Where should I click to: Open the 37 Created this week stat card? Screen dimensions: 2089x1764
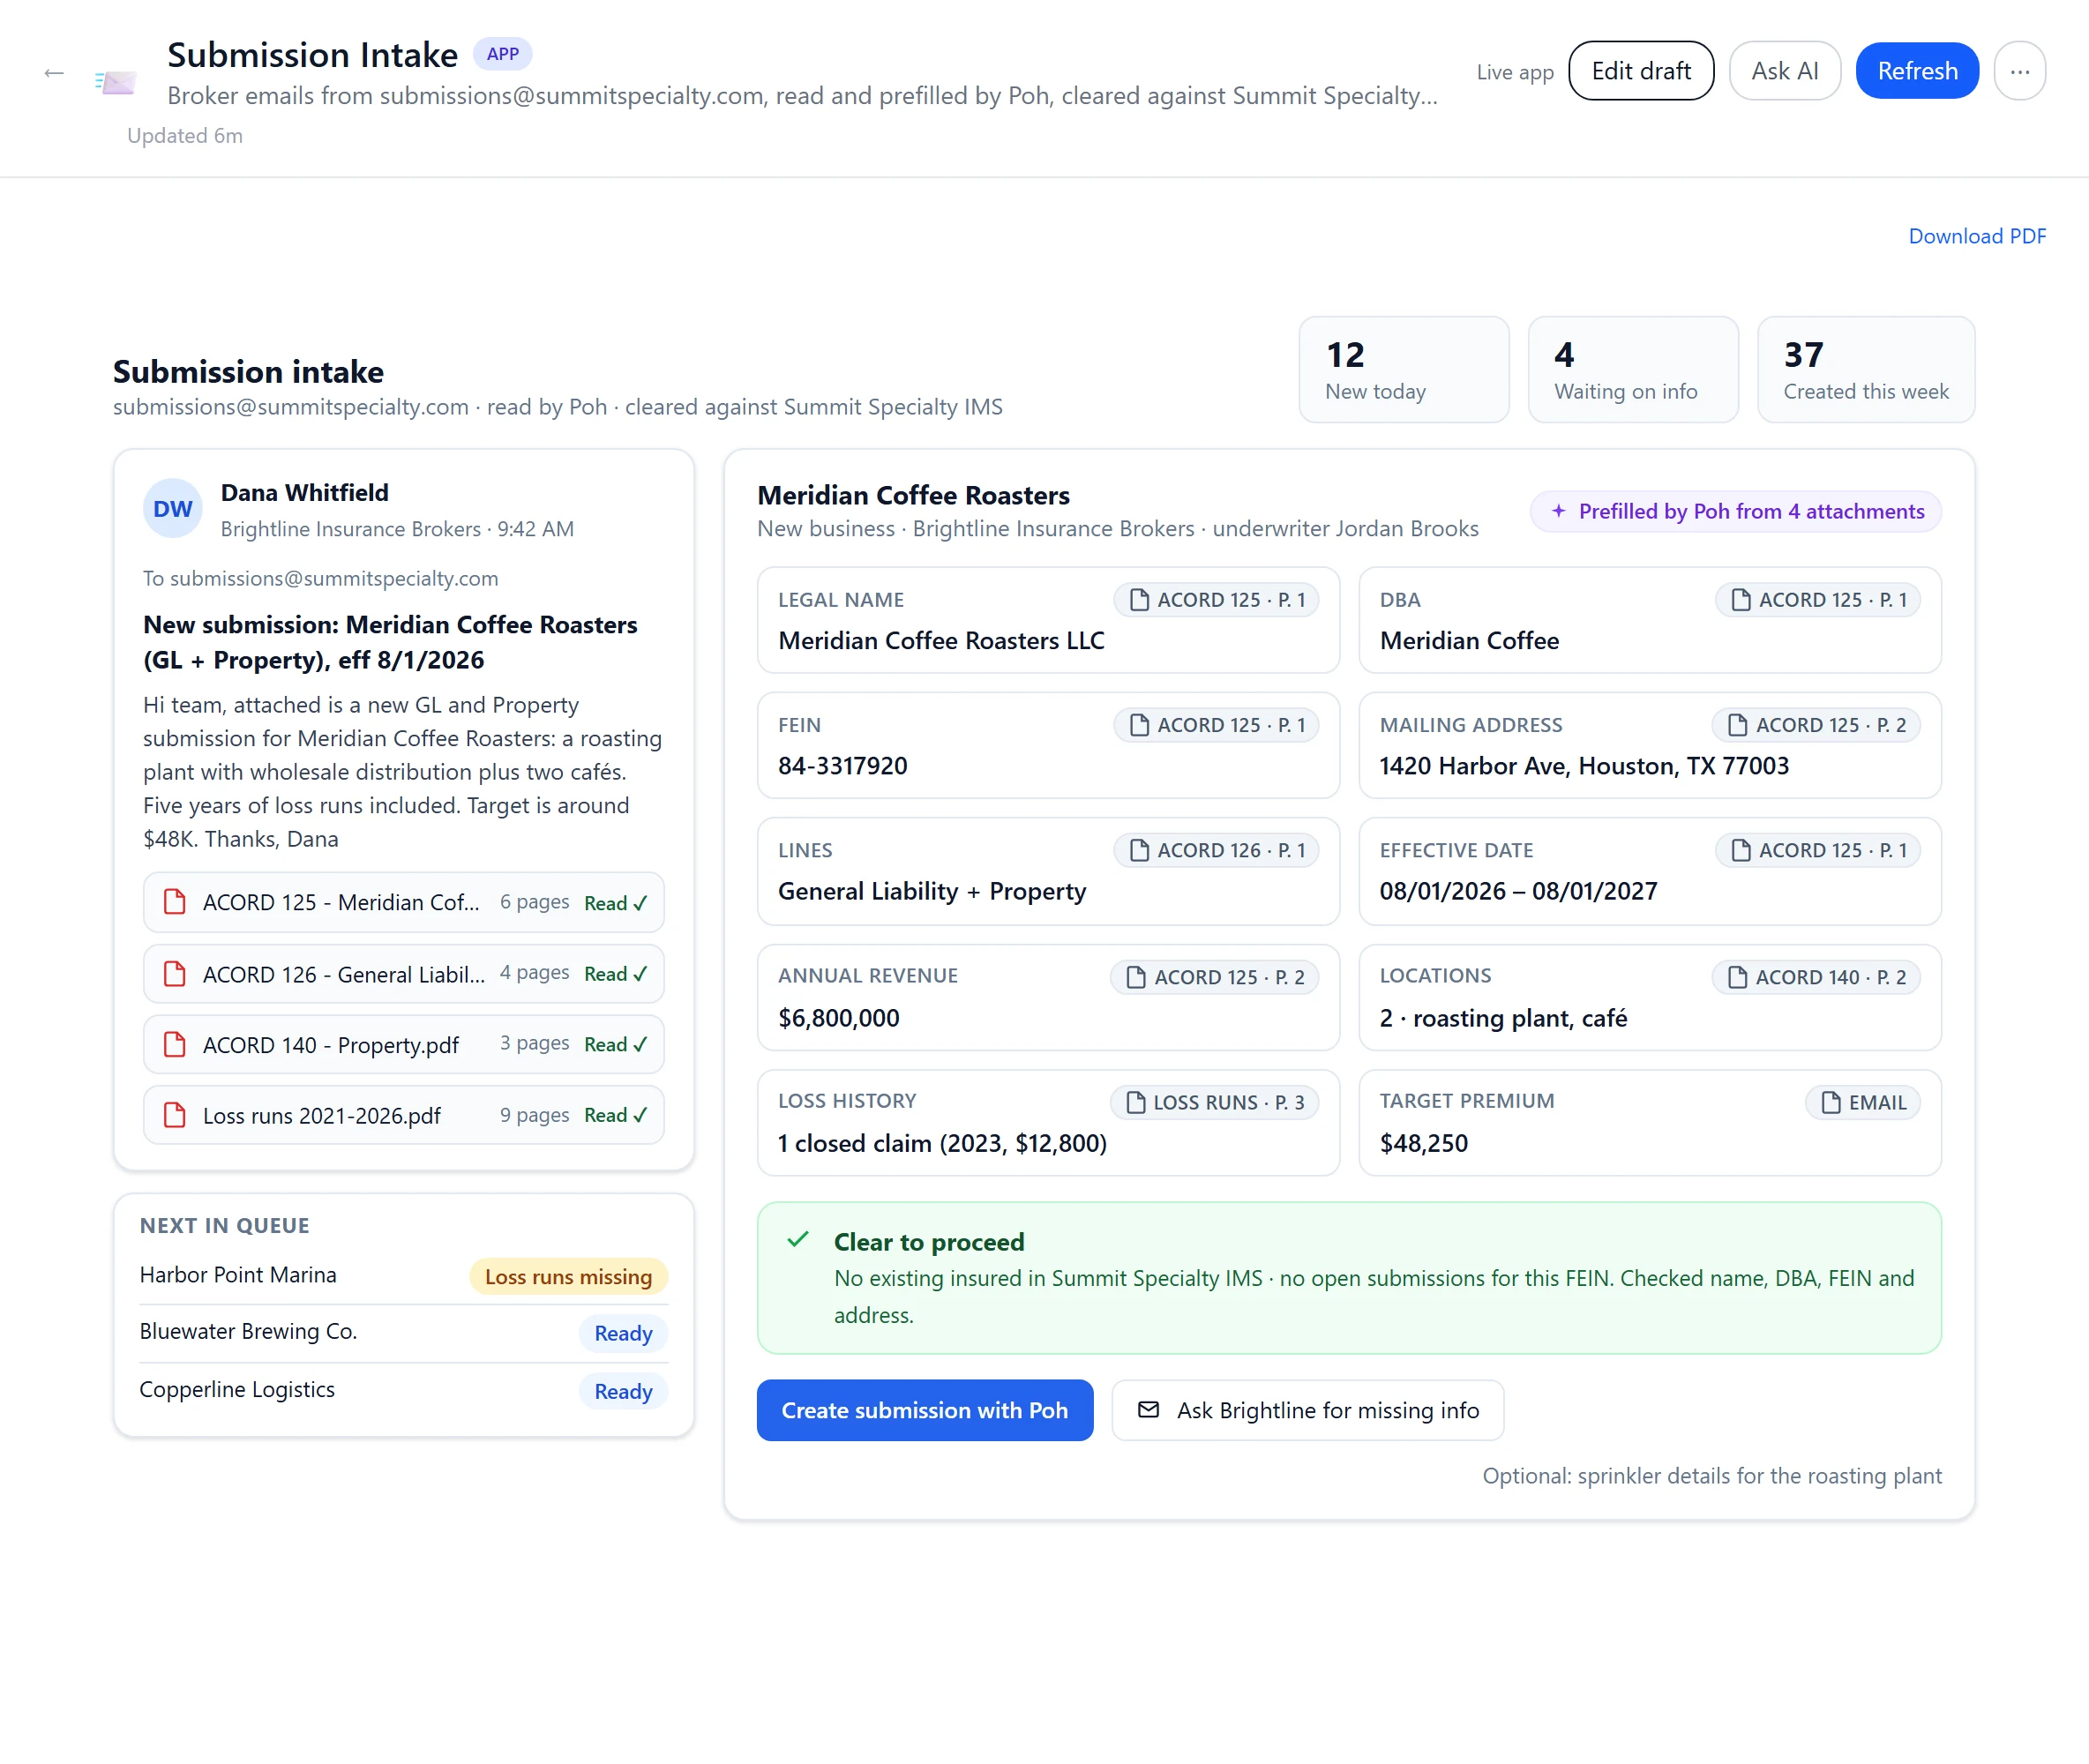(1866, 370)
